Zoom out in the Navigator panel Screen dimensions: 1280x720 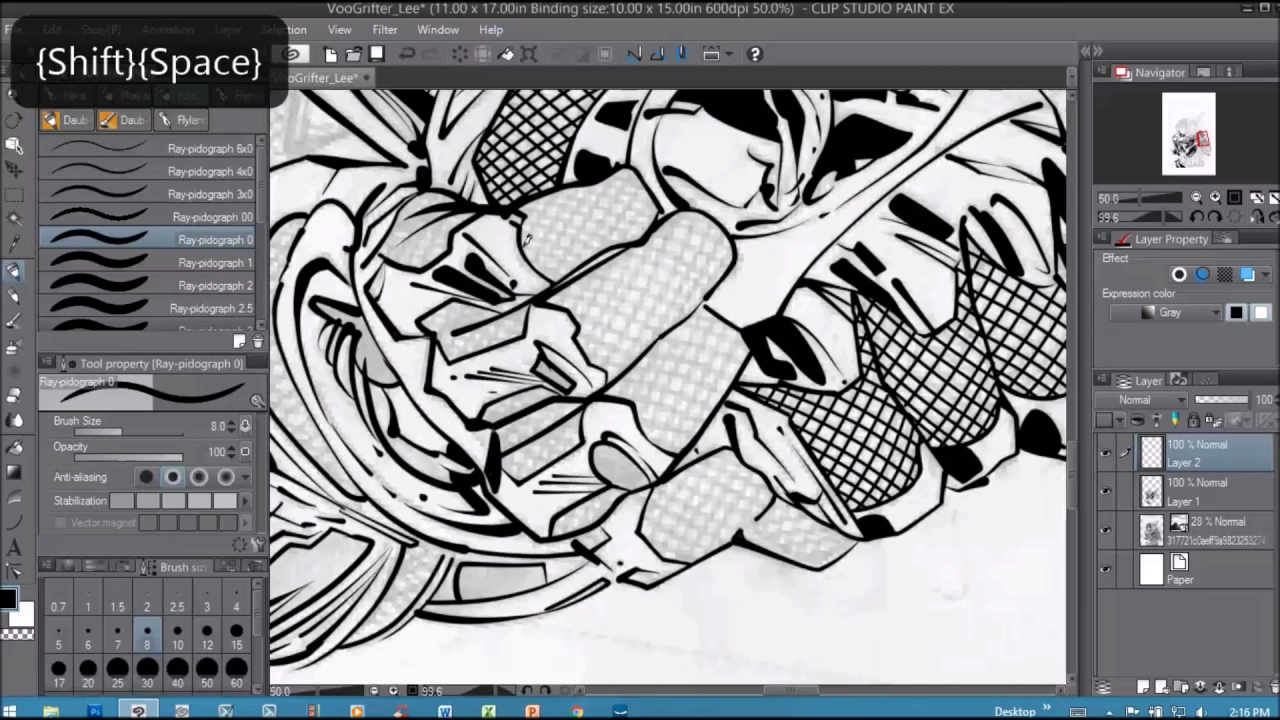point(1196,197)
